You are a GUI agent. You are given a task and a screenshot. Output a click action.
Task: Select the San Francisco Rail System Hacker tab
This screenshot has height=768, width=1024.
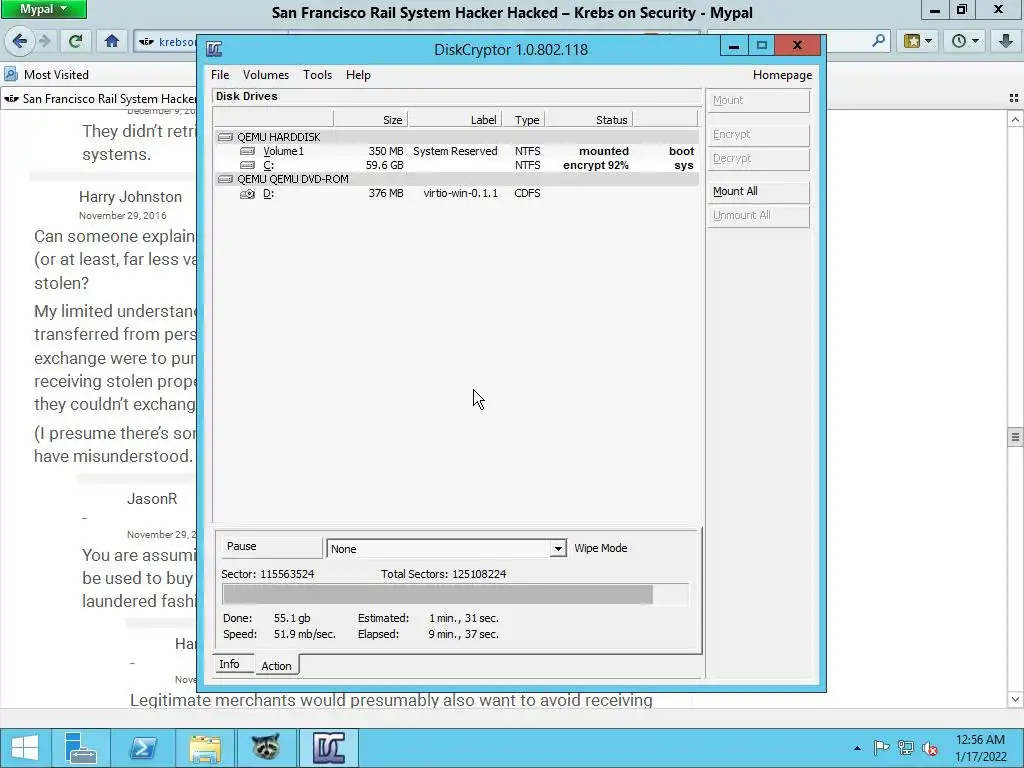[99, 99]
